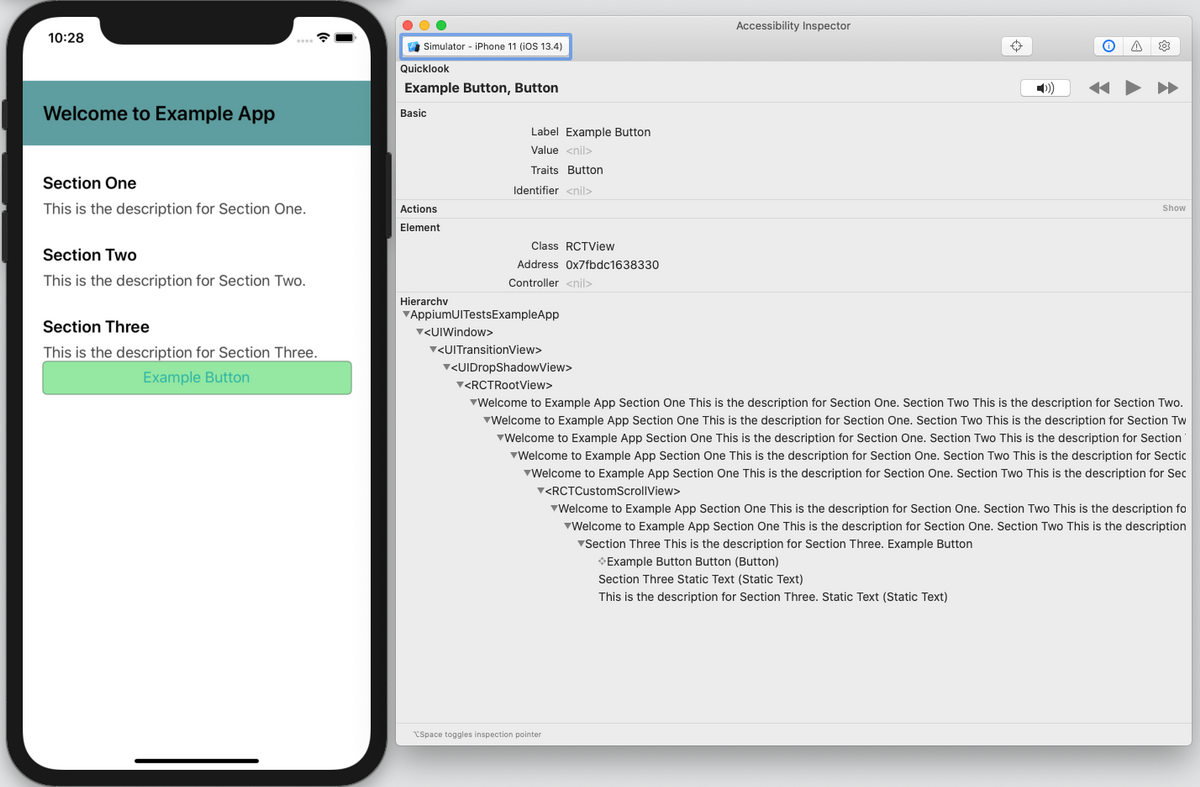Toggle the speak speaker button
Viewport: 1200px width, 787px height.
click(x=1045, y=88)
